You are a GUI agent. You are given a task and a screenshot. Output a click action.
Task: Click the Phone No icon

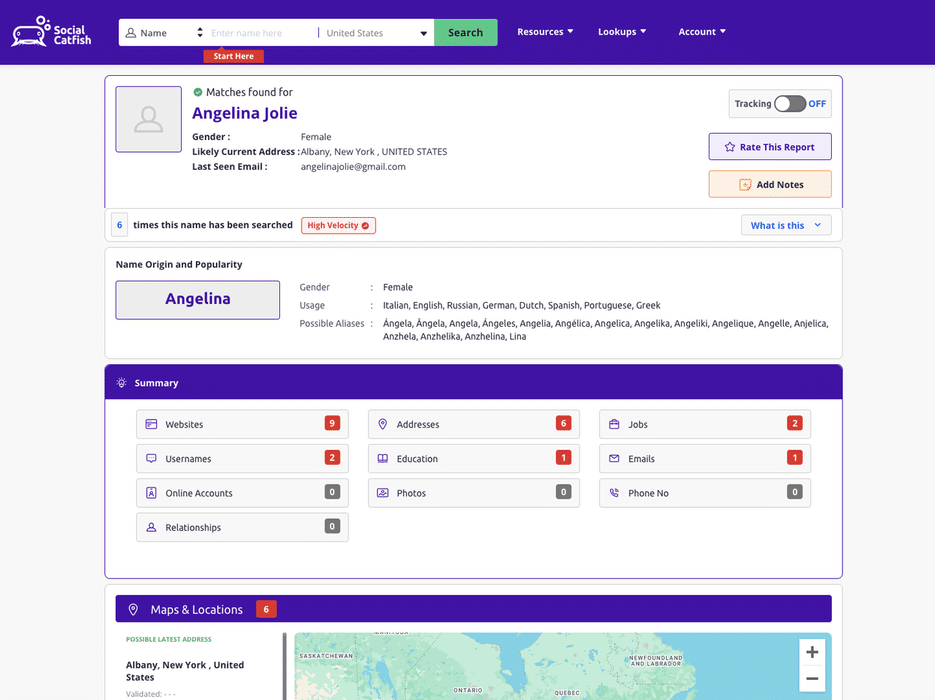pyautogui.click(x=614, y=493)
